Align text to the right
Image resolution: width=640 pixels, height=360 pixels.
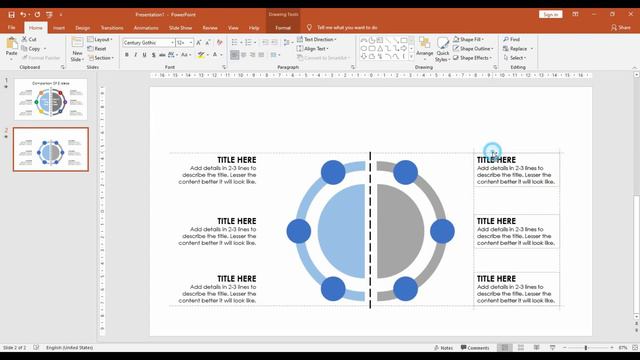tap(253, 55)
